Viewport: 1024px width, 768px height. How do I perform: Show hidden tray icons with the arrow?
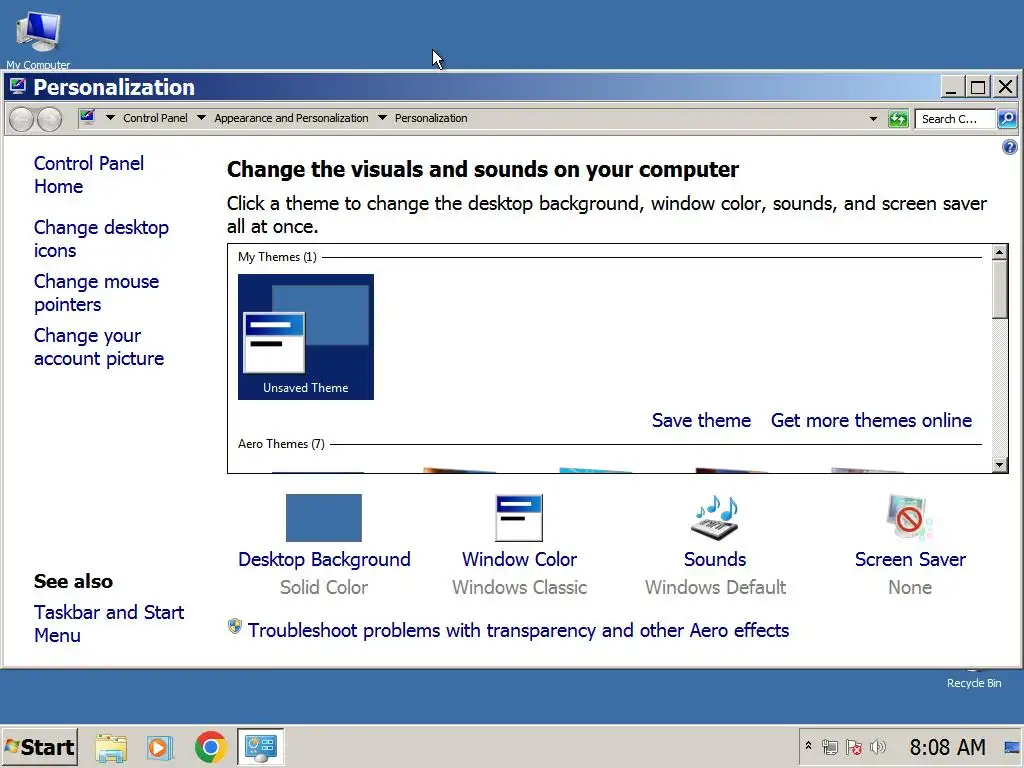pyautogui.click(x=808, y=746)
